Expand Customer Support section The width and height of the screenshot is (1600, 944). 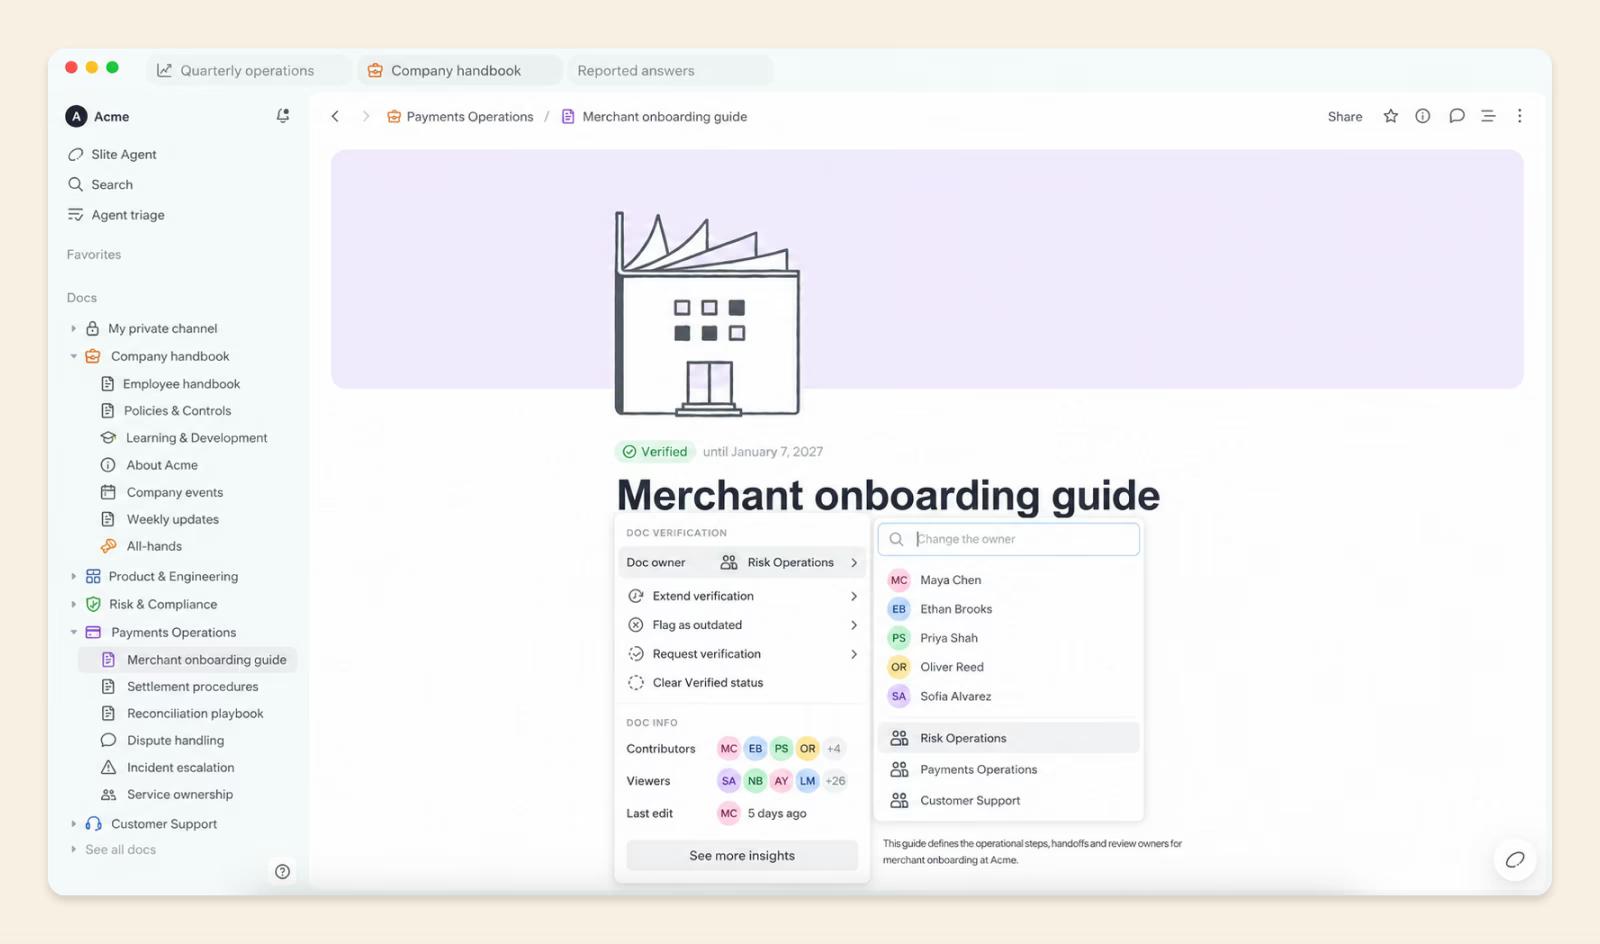pos(73,824)
